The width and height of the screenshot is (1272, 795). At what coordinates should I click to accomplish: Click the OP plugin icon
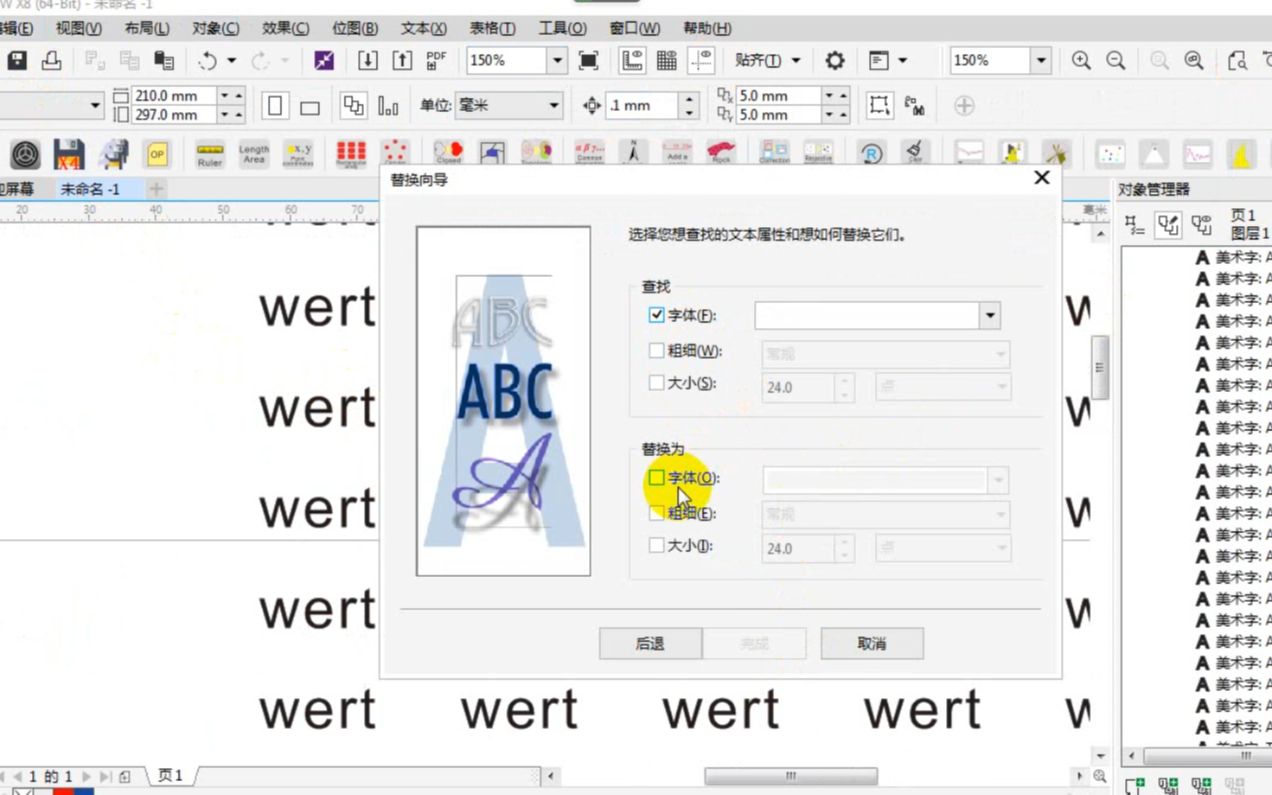(x=155, y=152)
